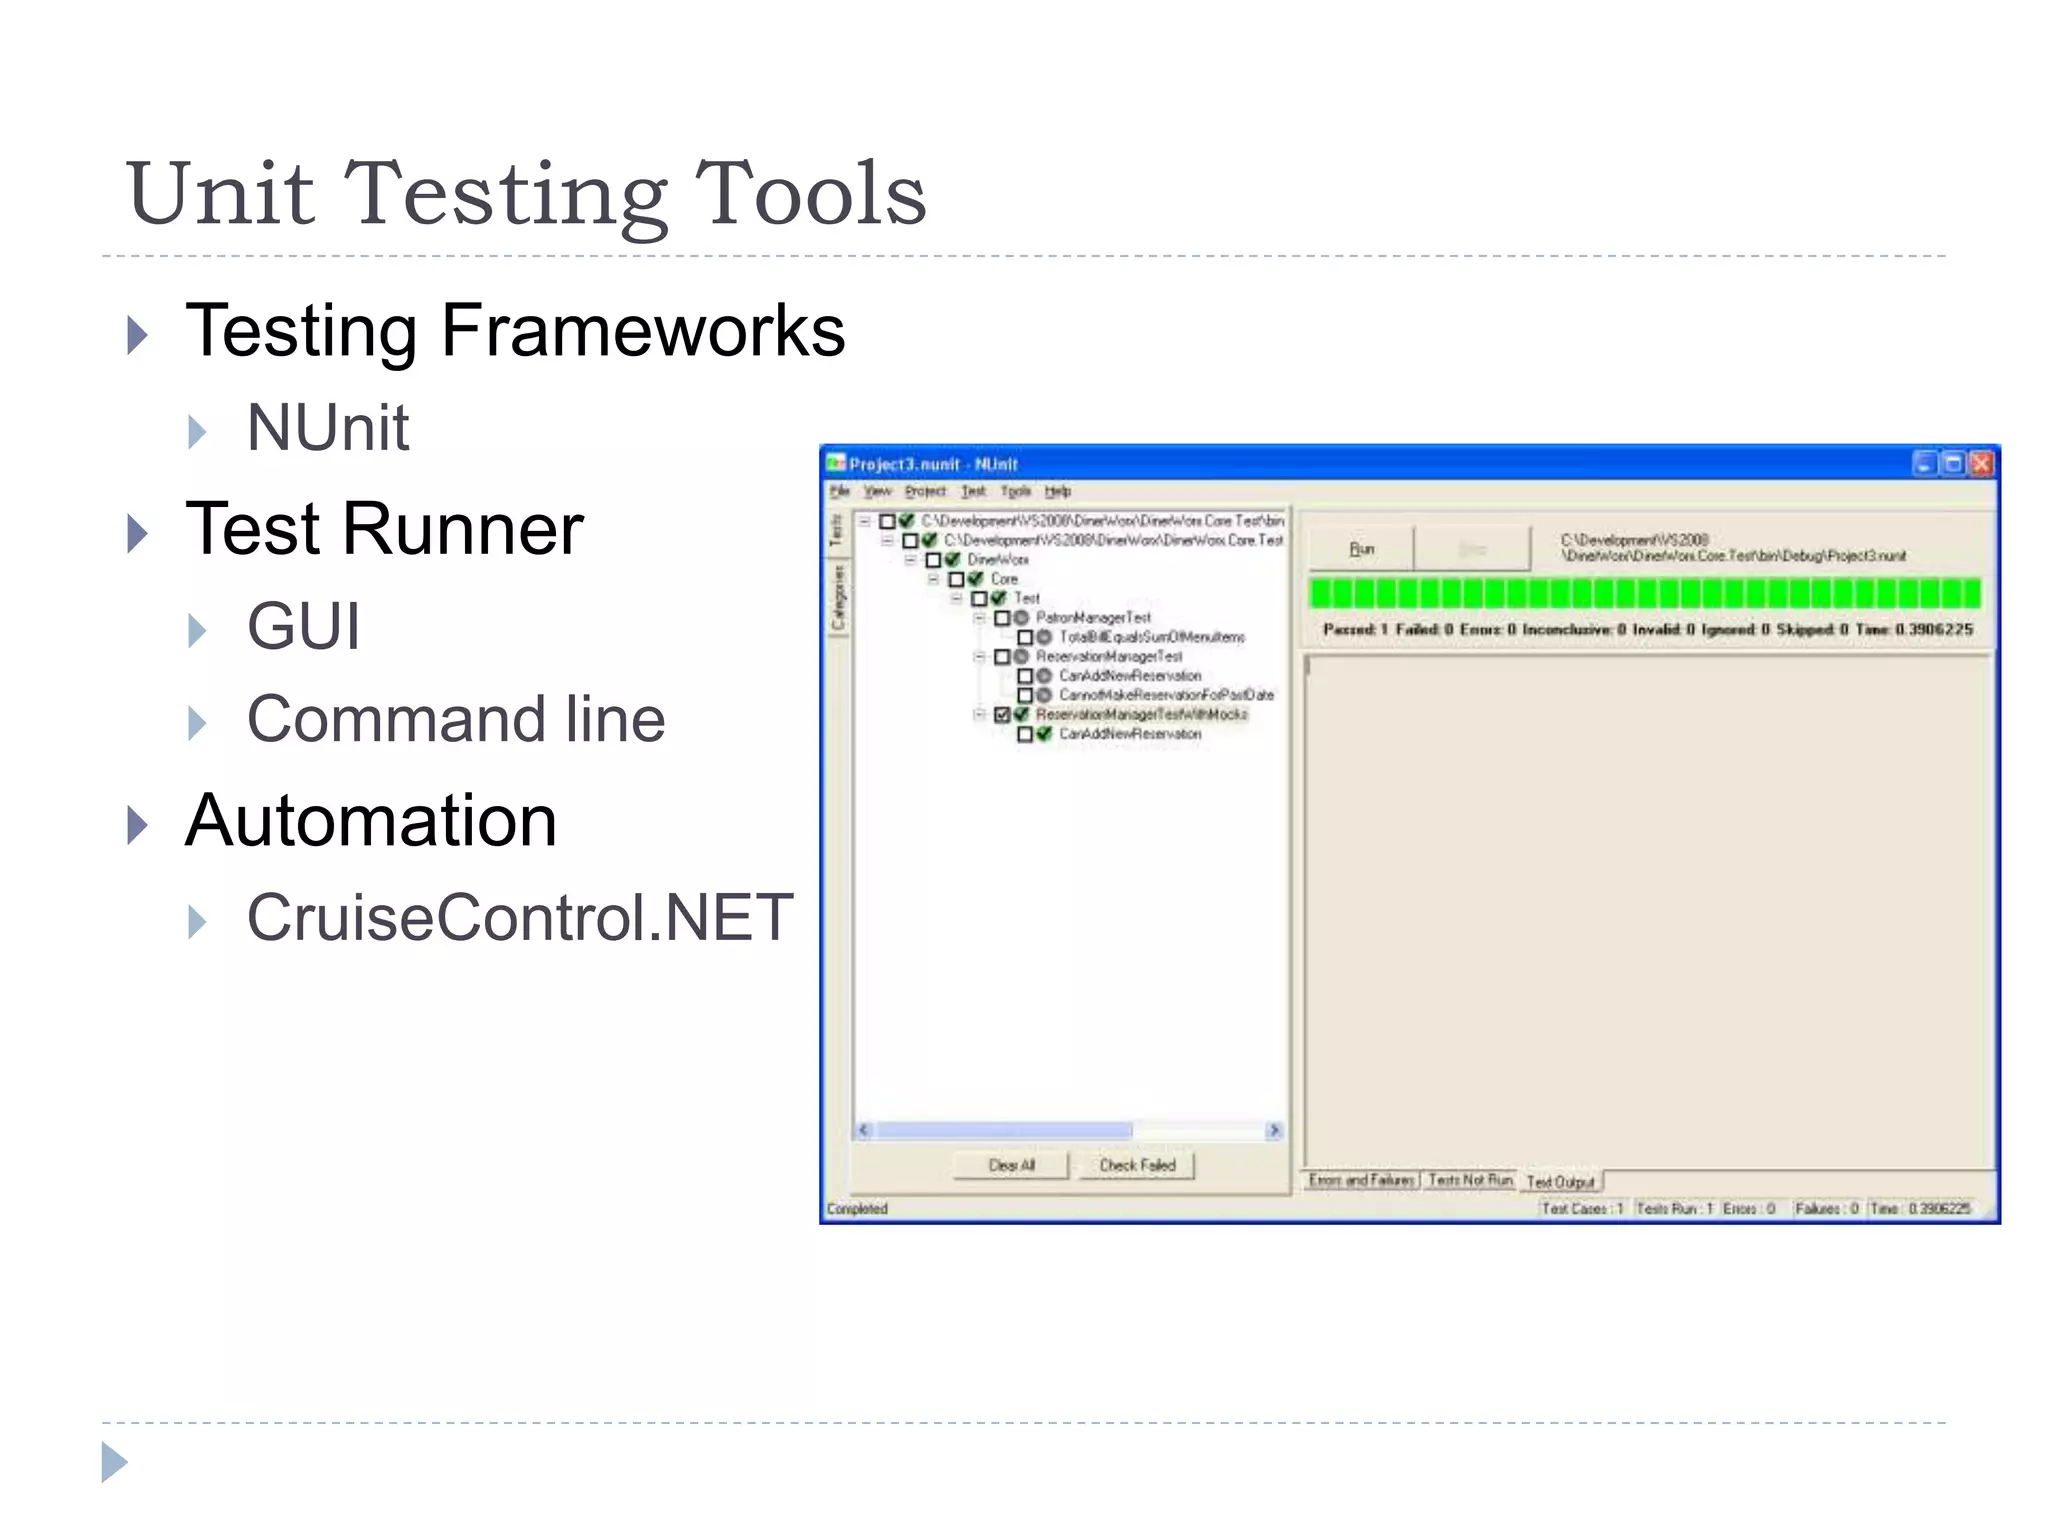Click the tree's horizontal scrollbar right arrow
2048x1536 pixels.
1274,1131
